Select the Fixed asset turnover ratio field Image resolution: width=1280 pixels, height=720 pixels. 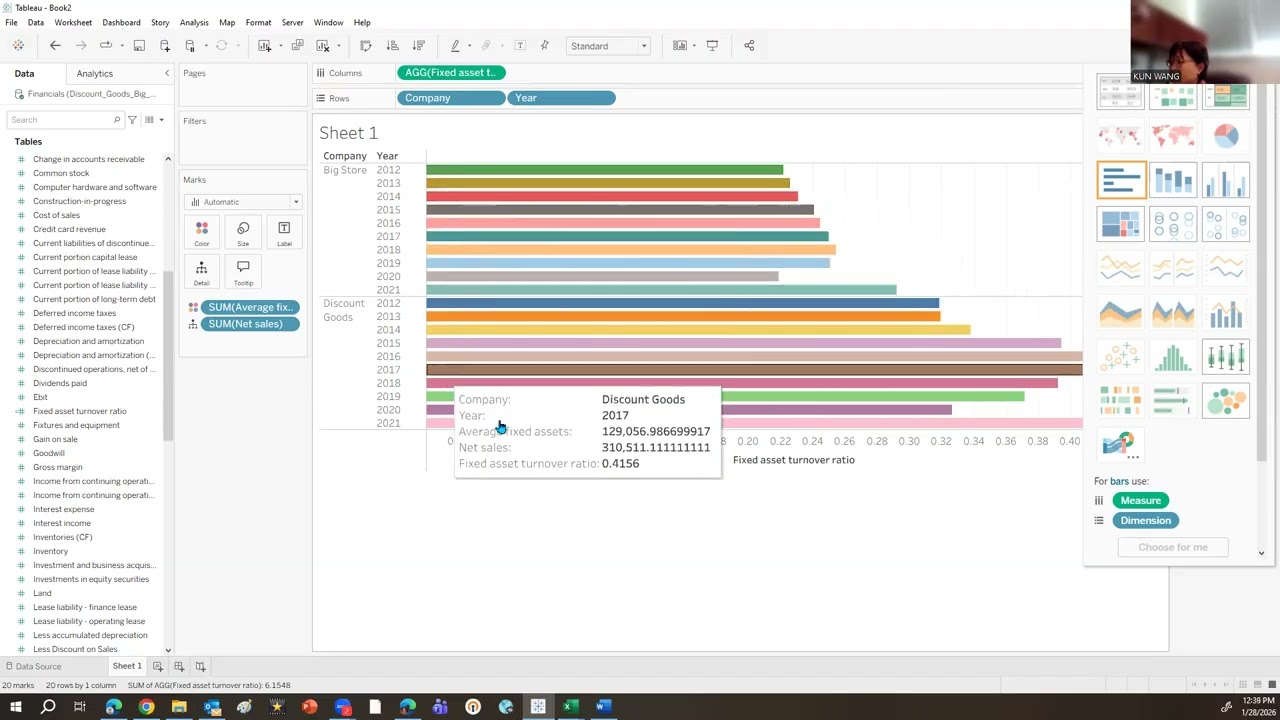point(80,411)
